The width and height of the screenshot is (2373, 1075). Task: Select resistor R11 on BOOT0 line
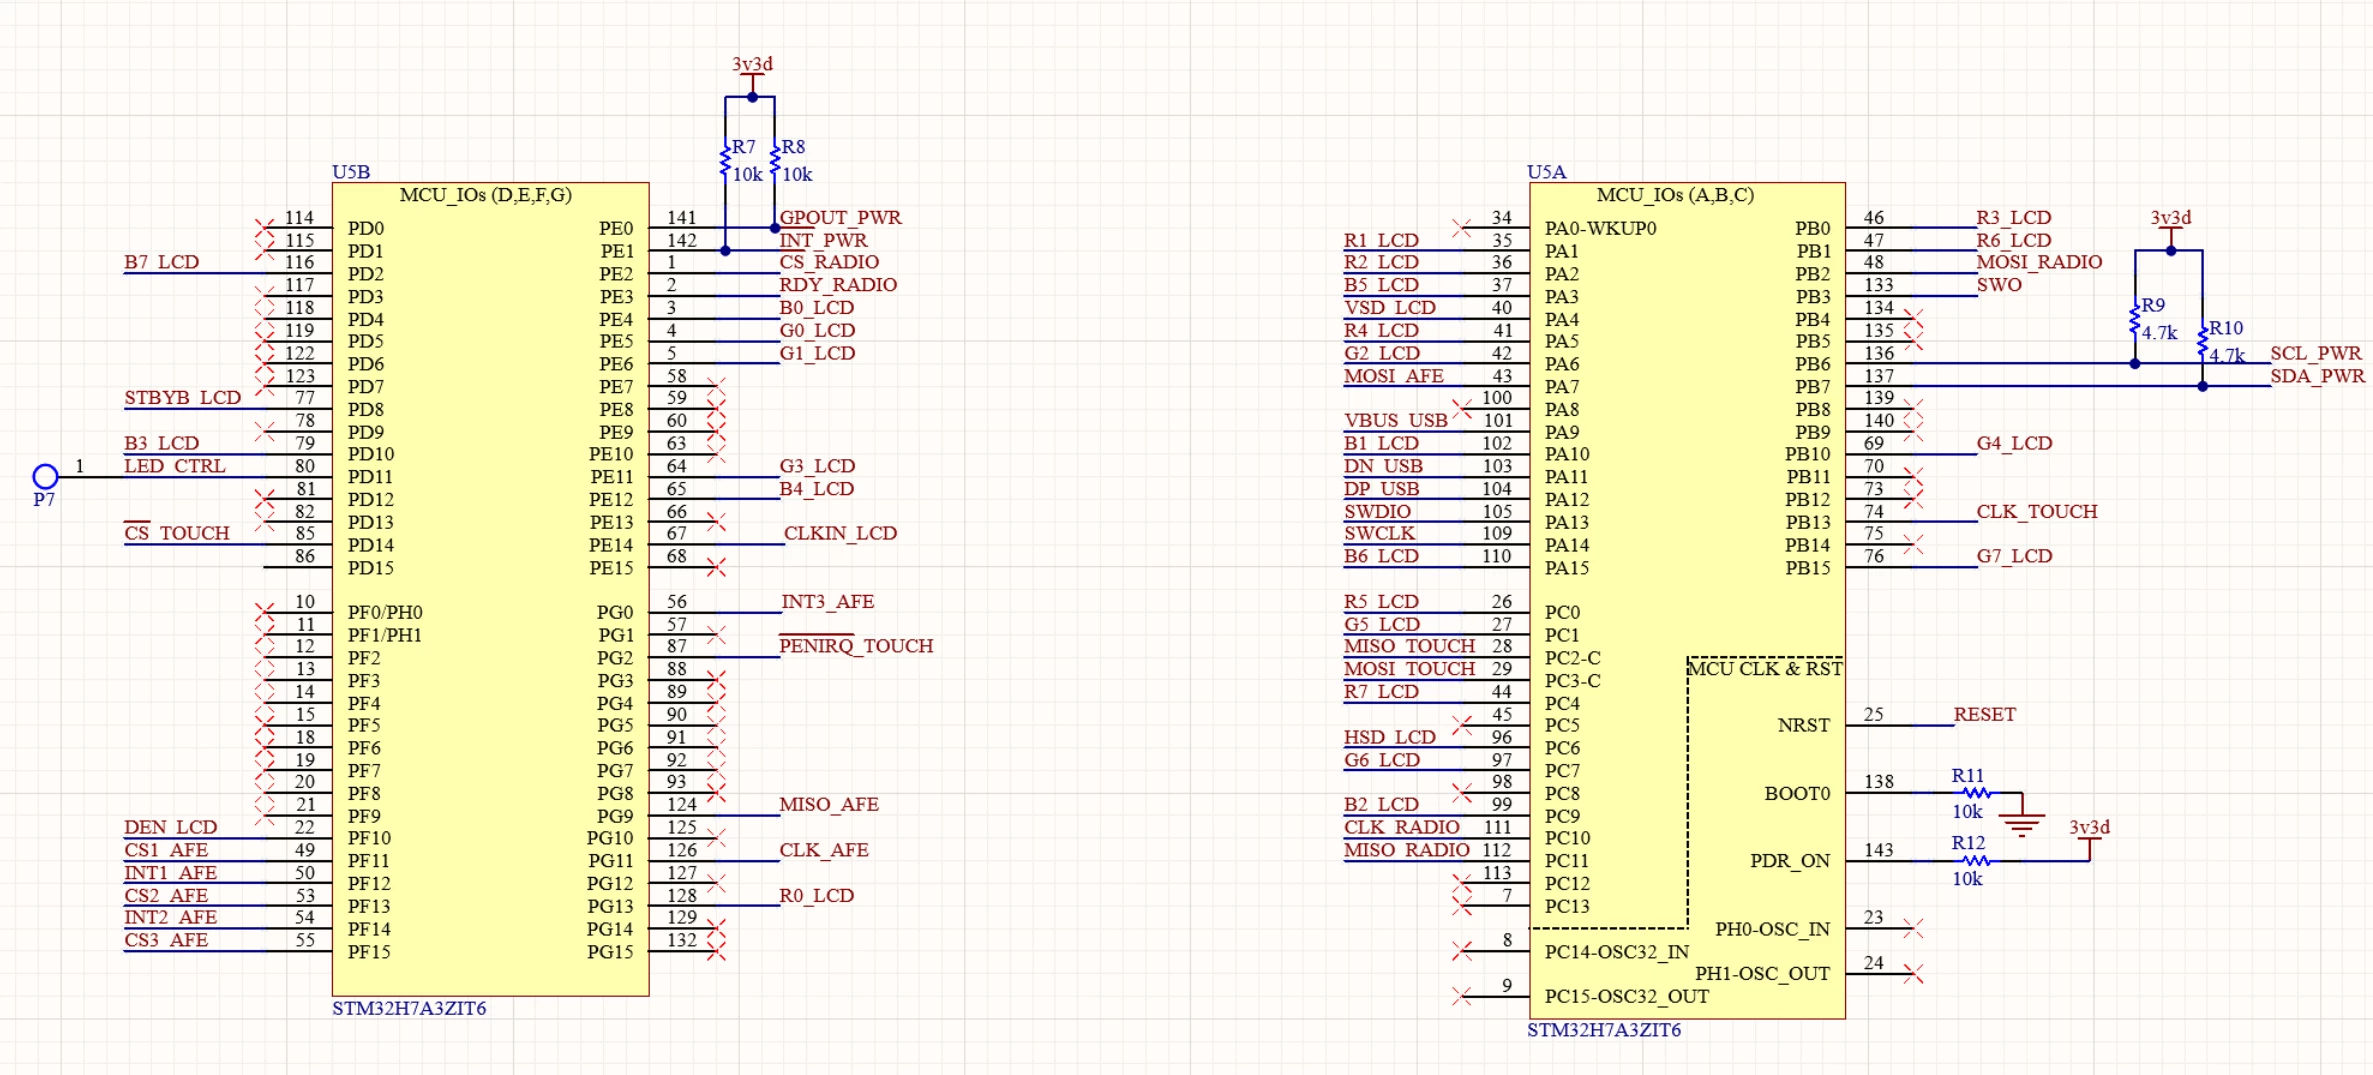1977,793
